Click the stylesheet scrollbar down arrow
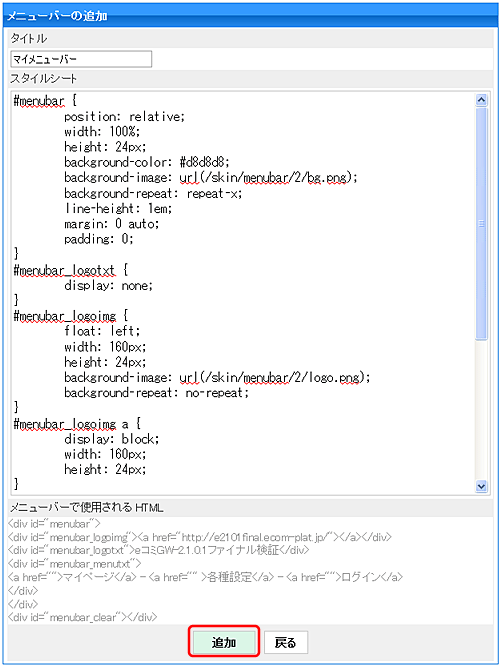This screenshot has width=500, height=668. coord(481,486)
